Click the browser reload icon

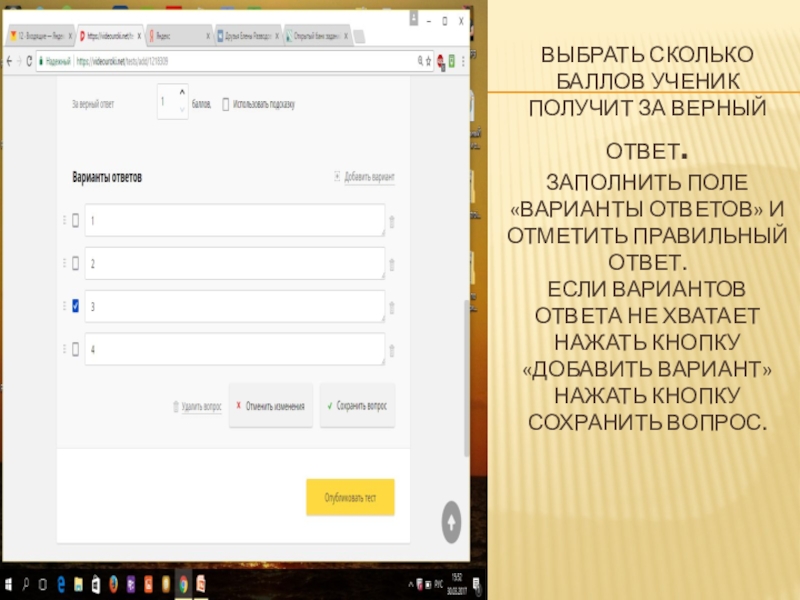click(x=29, y=61)
